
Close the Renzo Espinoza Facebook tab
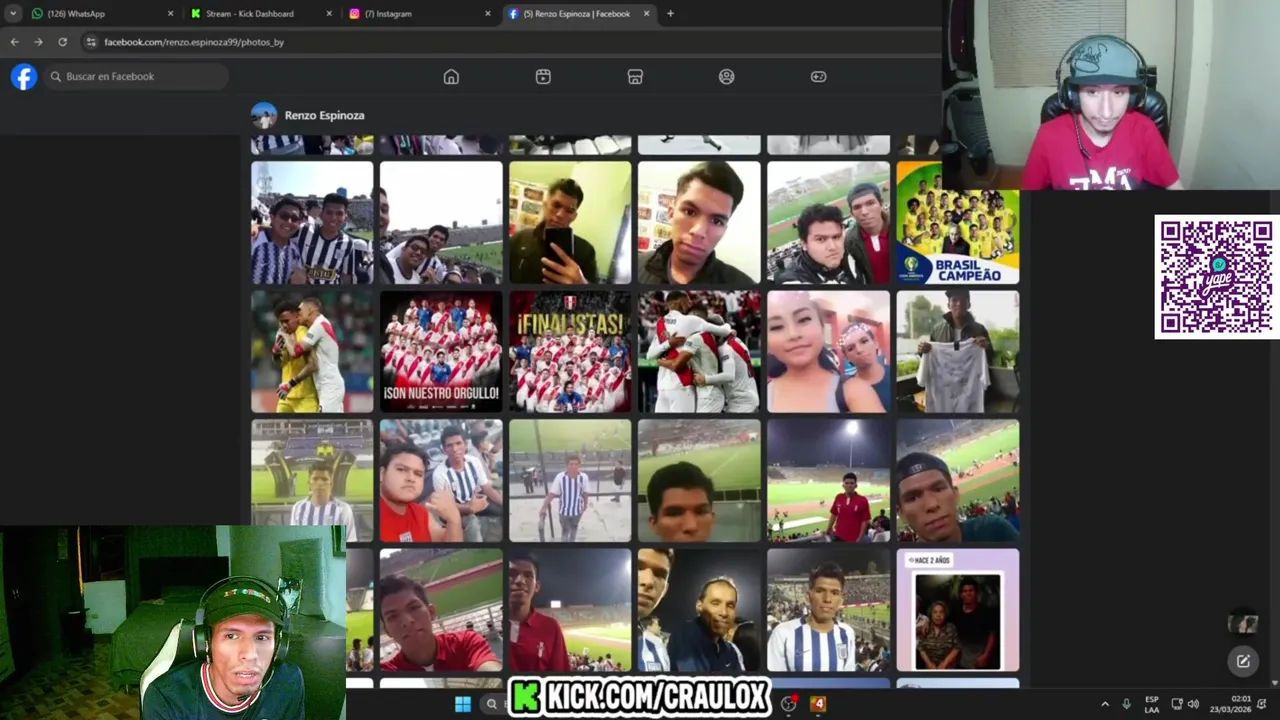[x=646, y=14]
